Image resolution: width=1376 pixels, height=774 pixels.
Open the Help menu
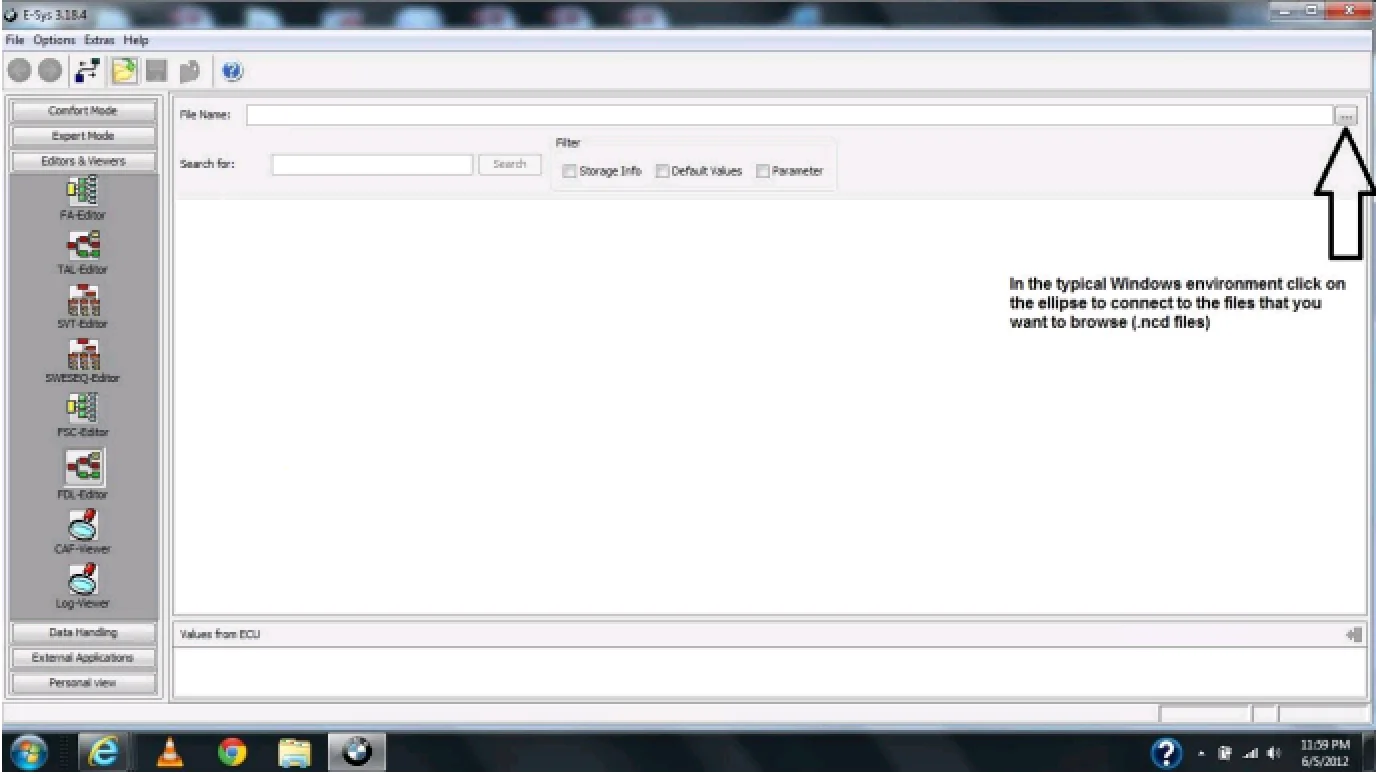coord(136,40)
